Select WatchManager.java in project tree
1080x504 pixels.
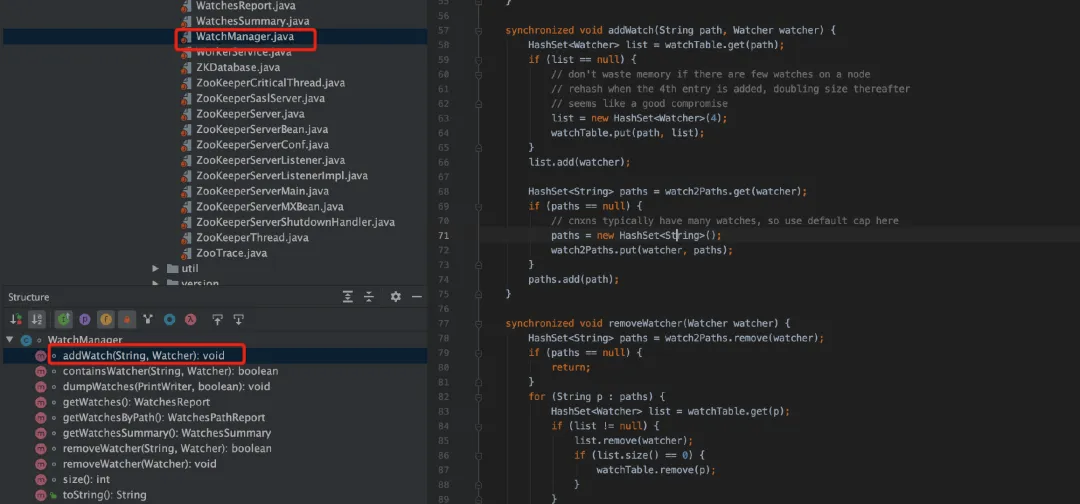click(245, 36)
